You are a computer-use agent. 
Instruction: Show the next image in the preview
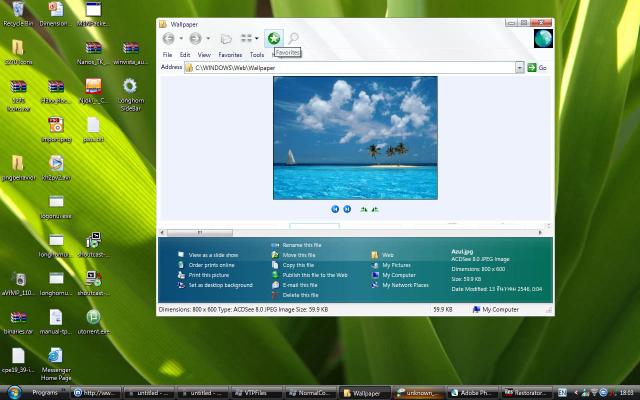347,209
